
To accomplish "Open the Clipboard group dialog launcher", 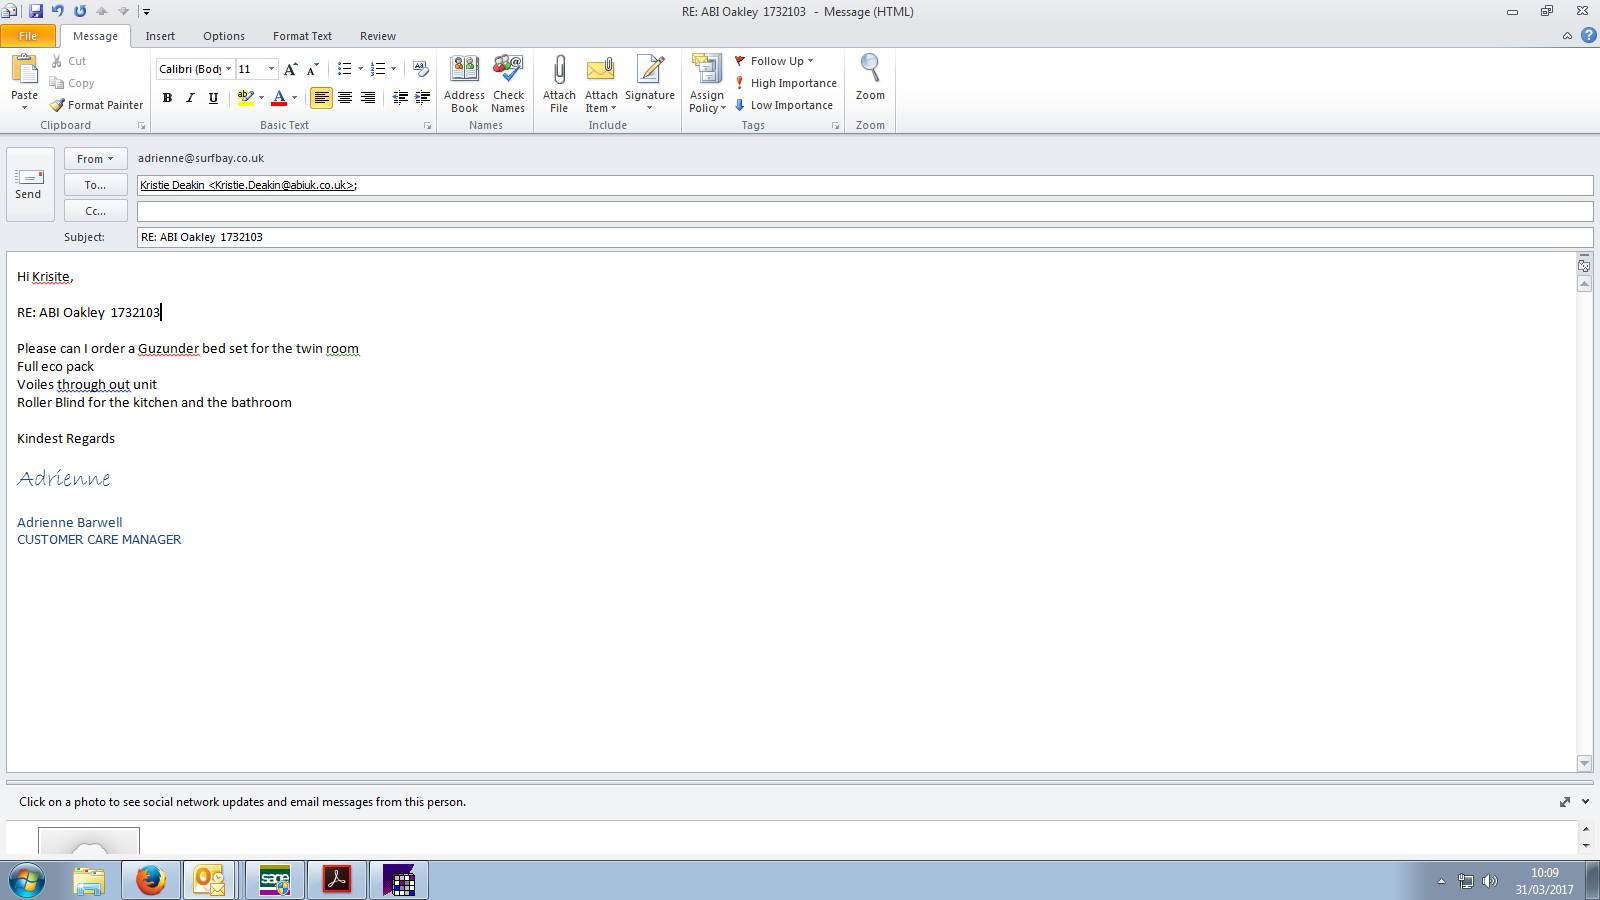I will coord(141,126).
